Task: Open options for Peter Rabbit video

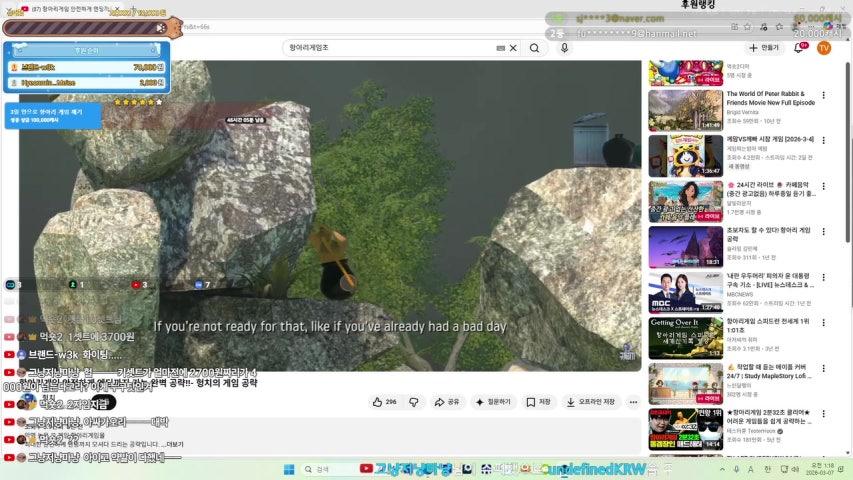Action: (x=824, y=95)
